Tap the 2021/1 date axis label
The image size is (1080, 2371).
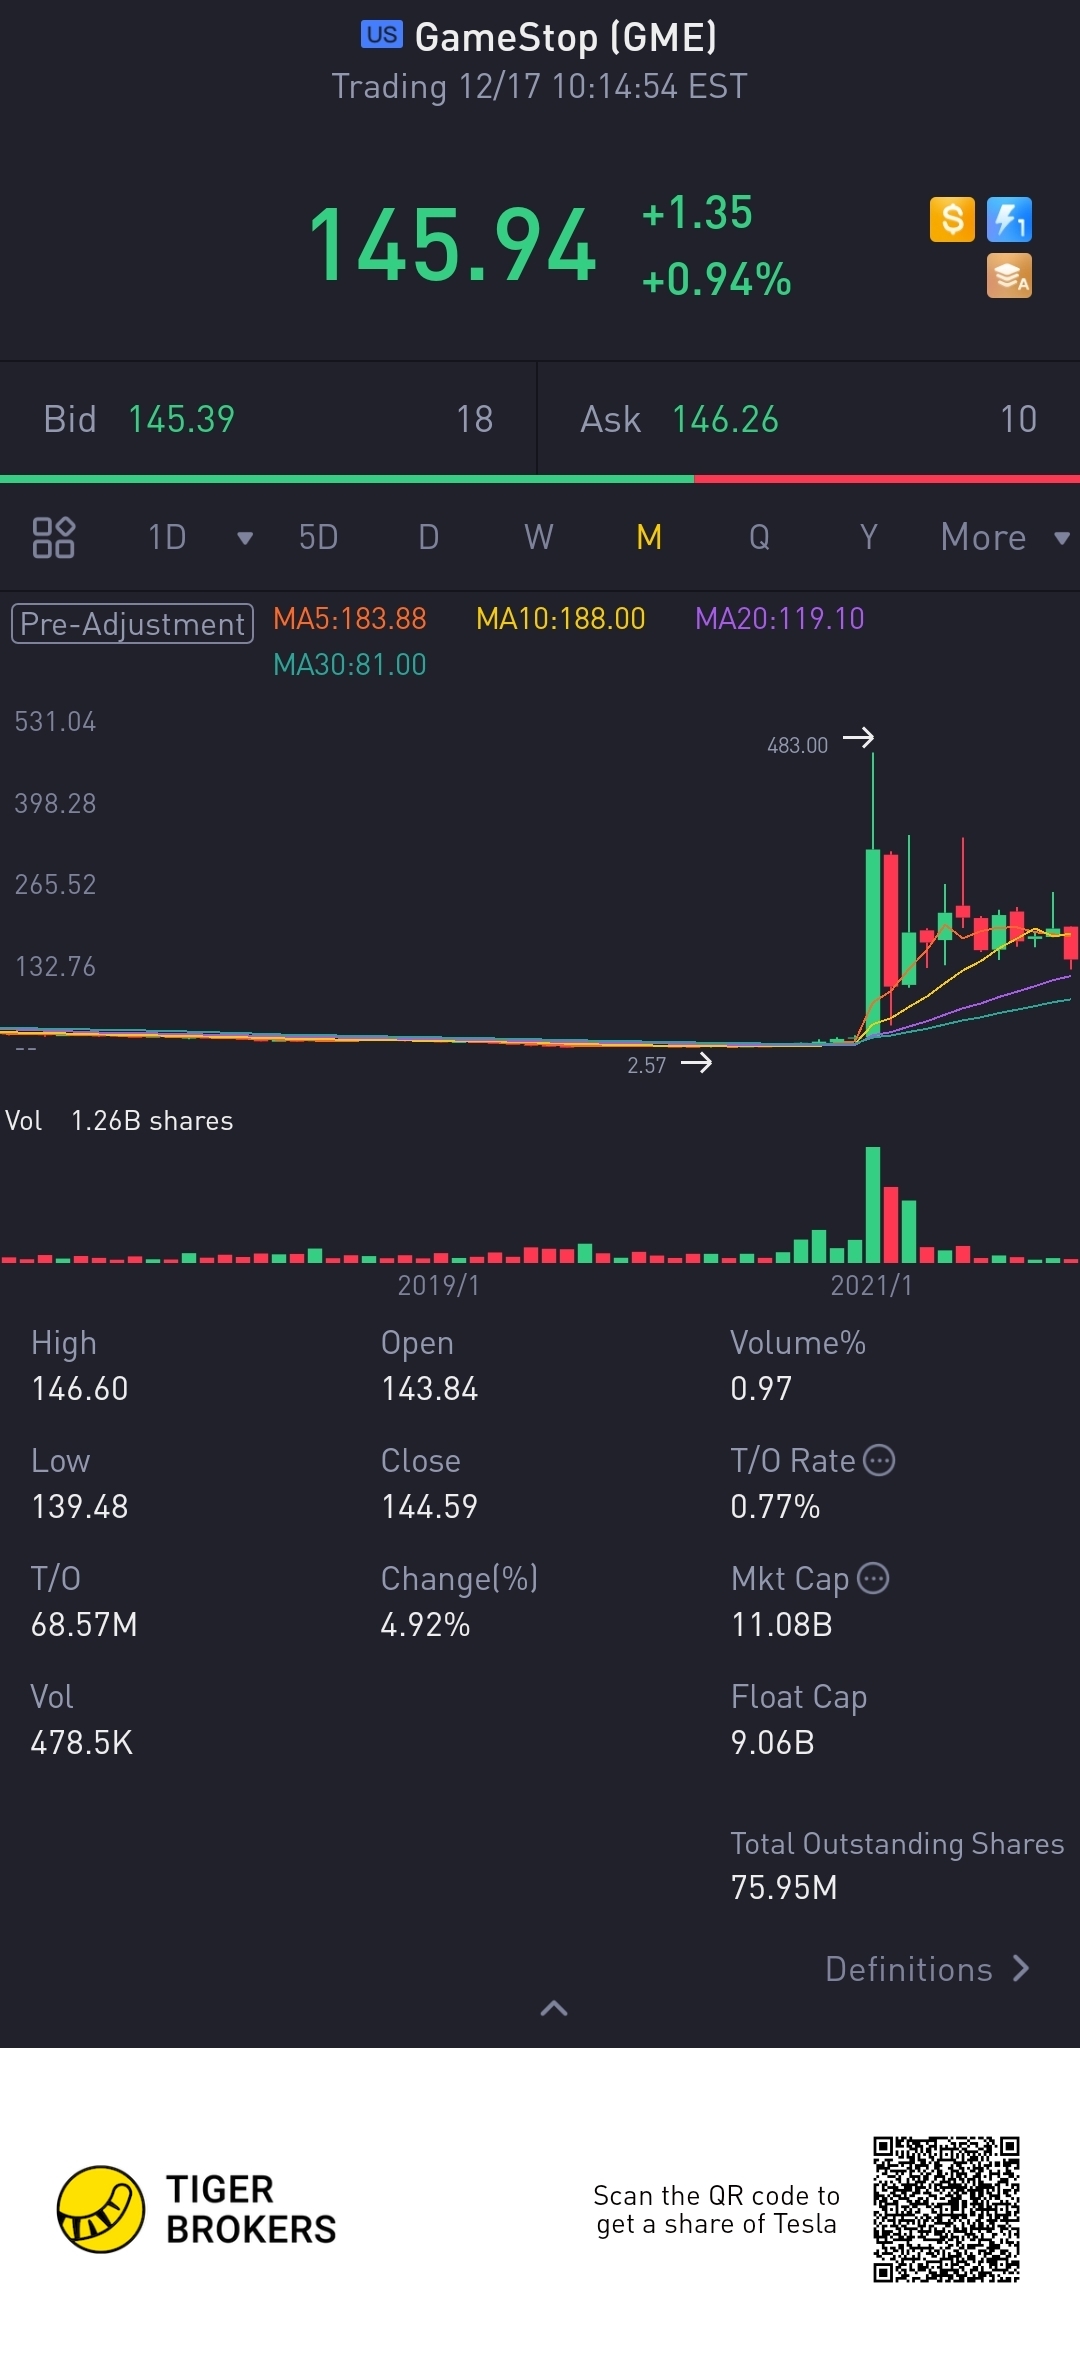(872, 1285)
